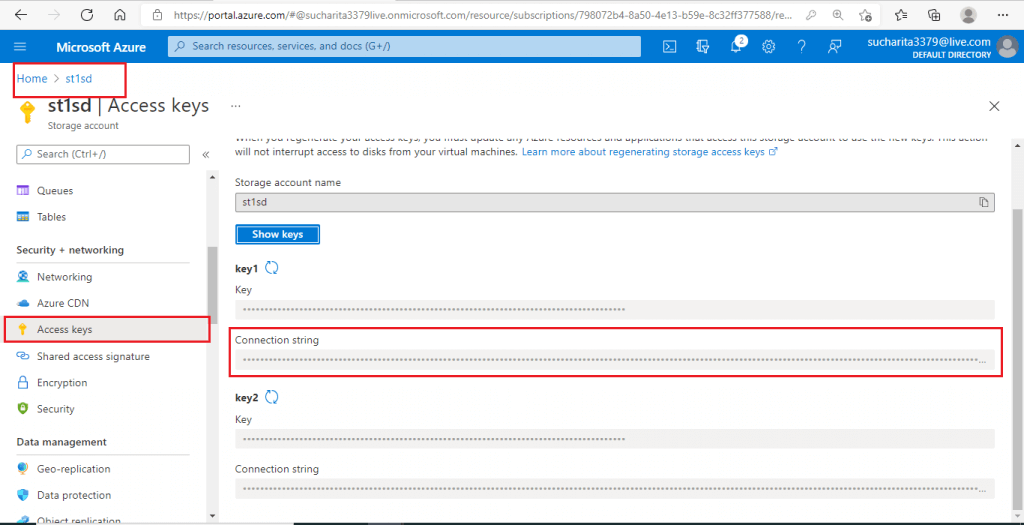Open the Directories and subscriptions filter icon
The image size is (1024, 525).
[703, 46]
